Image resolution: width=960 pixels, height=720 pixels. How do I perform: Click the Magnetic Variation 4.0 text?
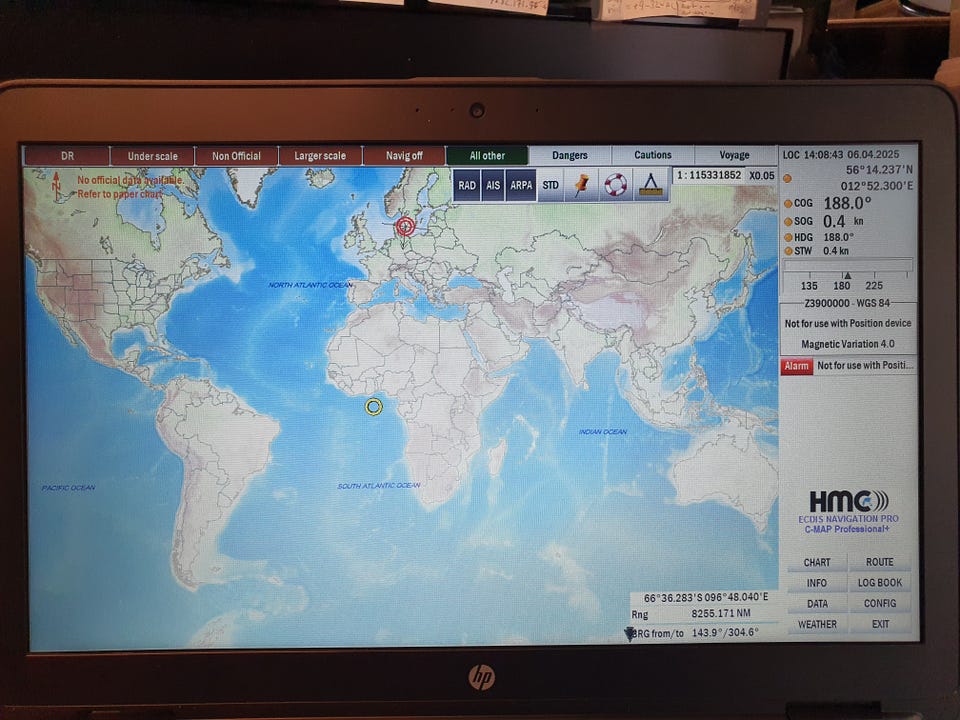coord(847,344)
